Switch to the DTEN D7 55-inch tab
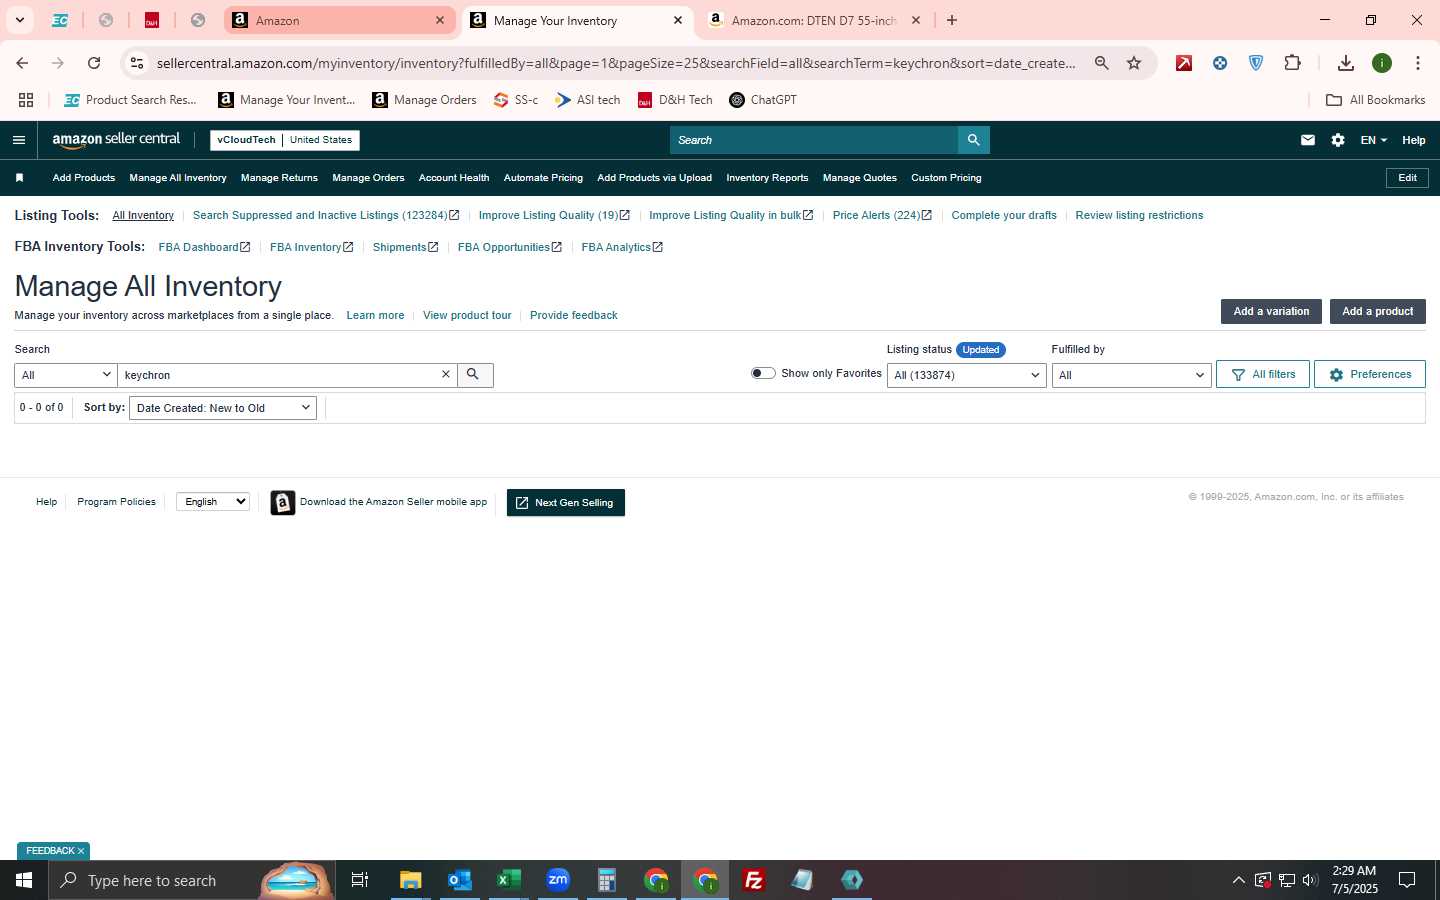1440x900 pixels. click(x=813, y=20)
